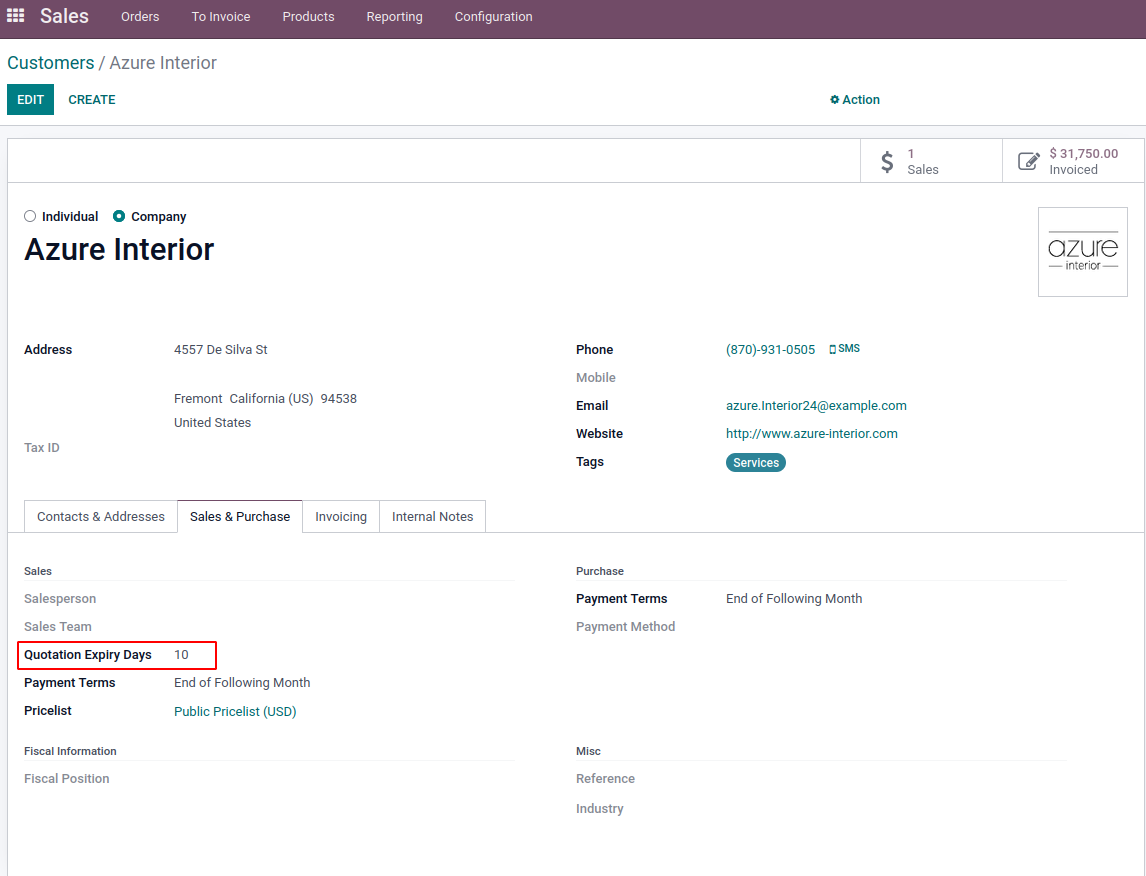Click the Purchase section heading
The width and height of the screenshot is (1146, 876).
pos(600,571)
